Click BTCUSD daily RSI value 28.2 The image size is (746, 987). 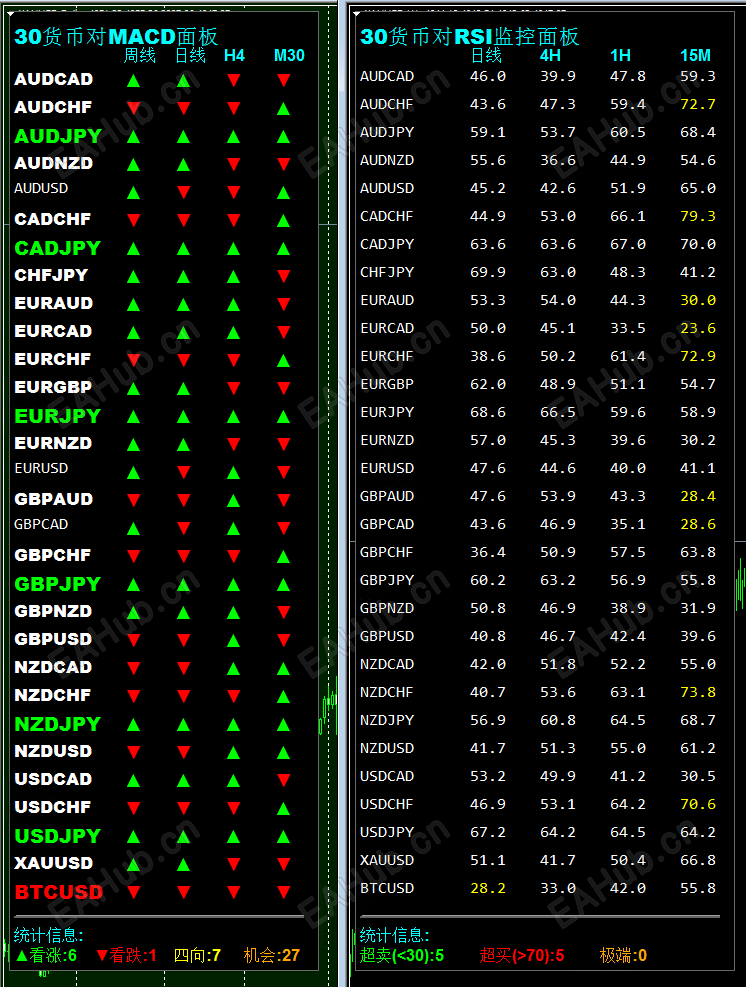tap(488, 888)
